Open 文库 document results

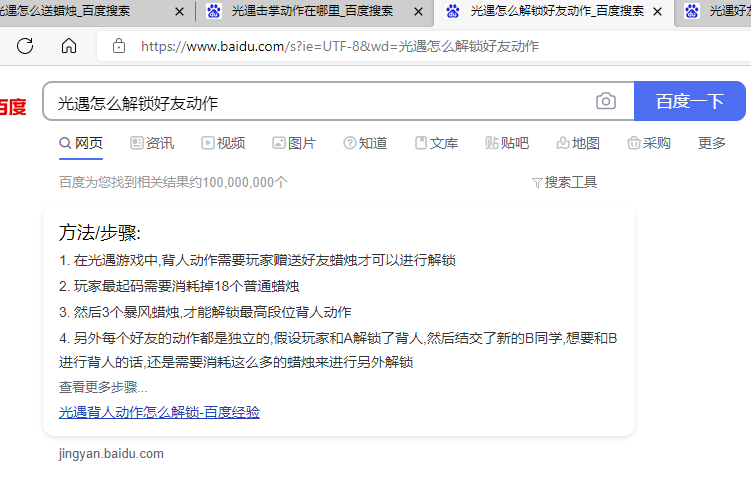coord(436,143)
